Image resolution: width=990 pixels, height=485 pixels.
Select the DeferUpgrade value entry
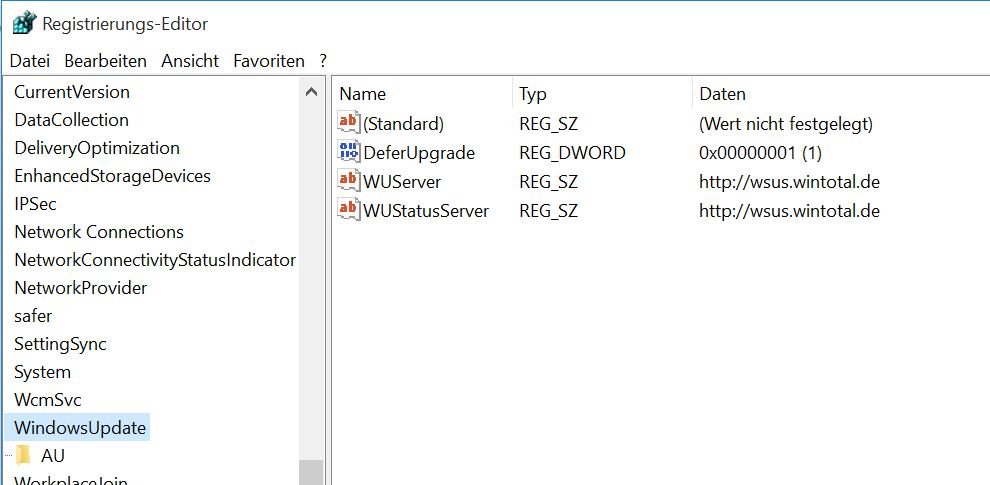(x=418, y=153)
